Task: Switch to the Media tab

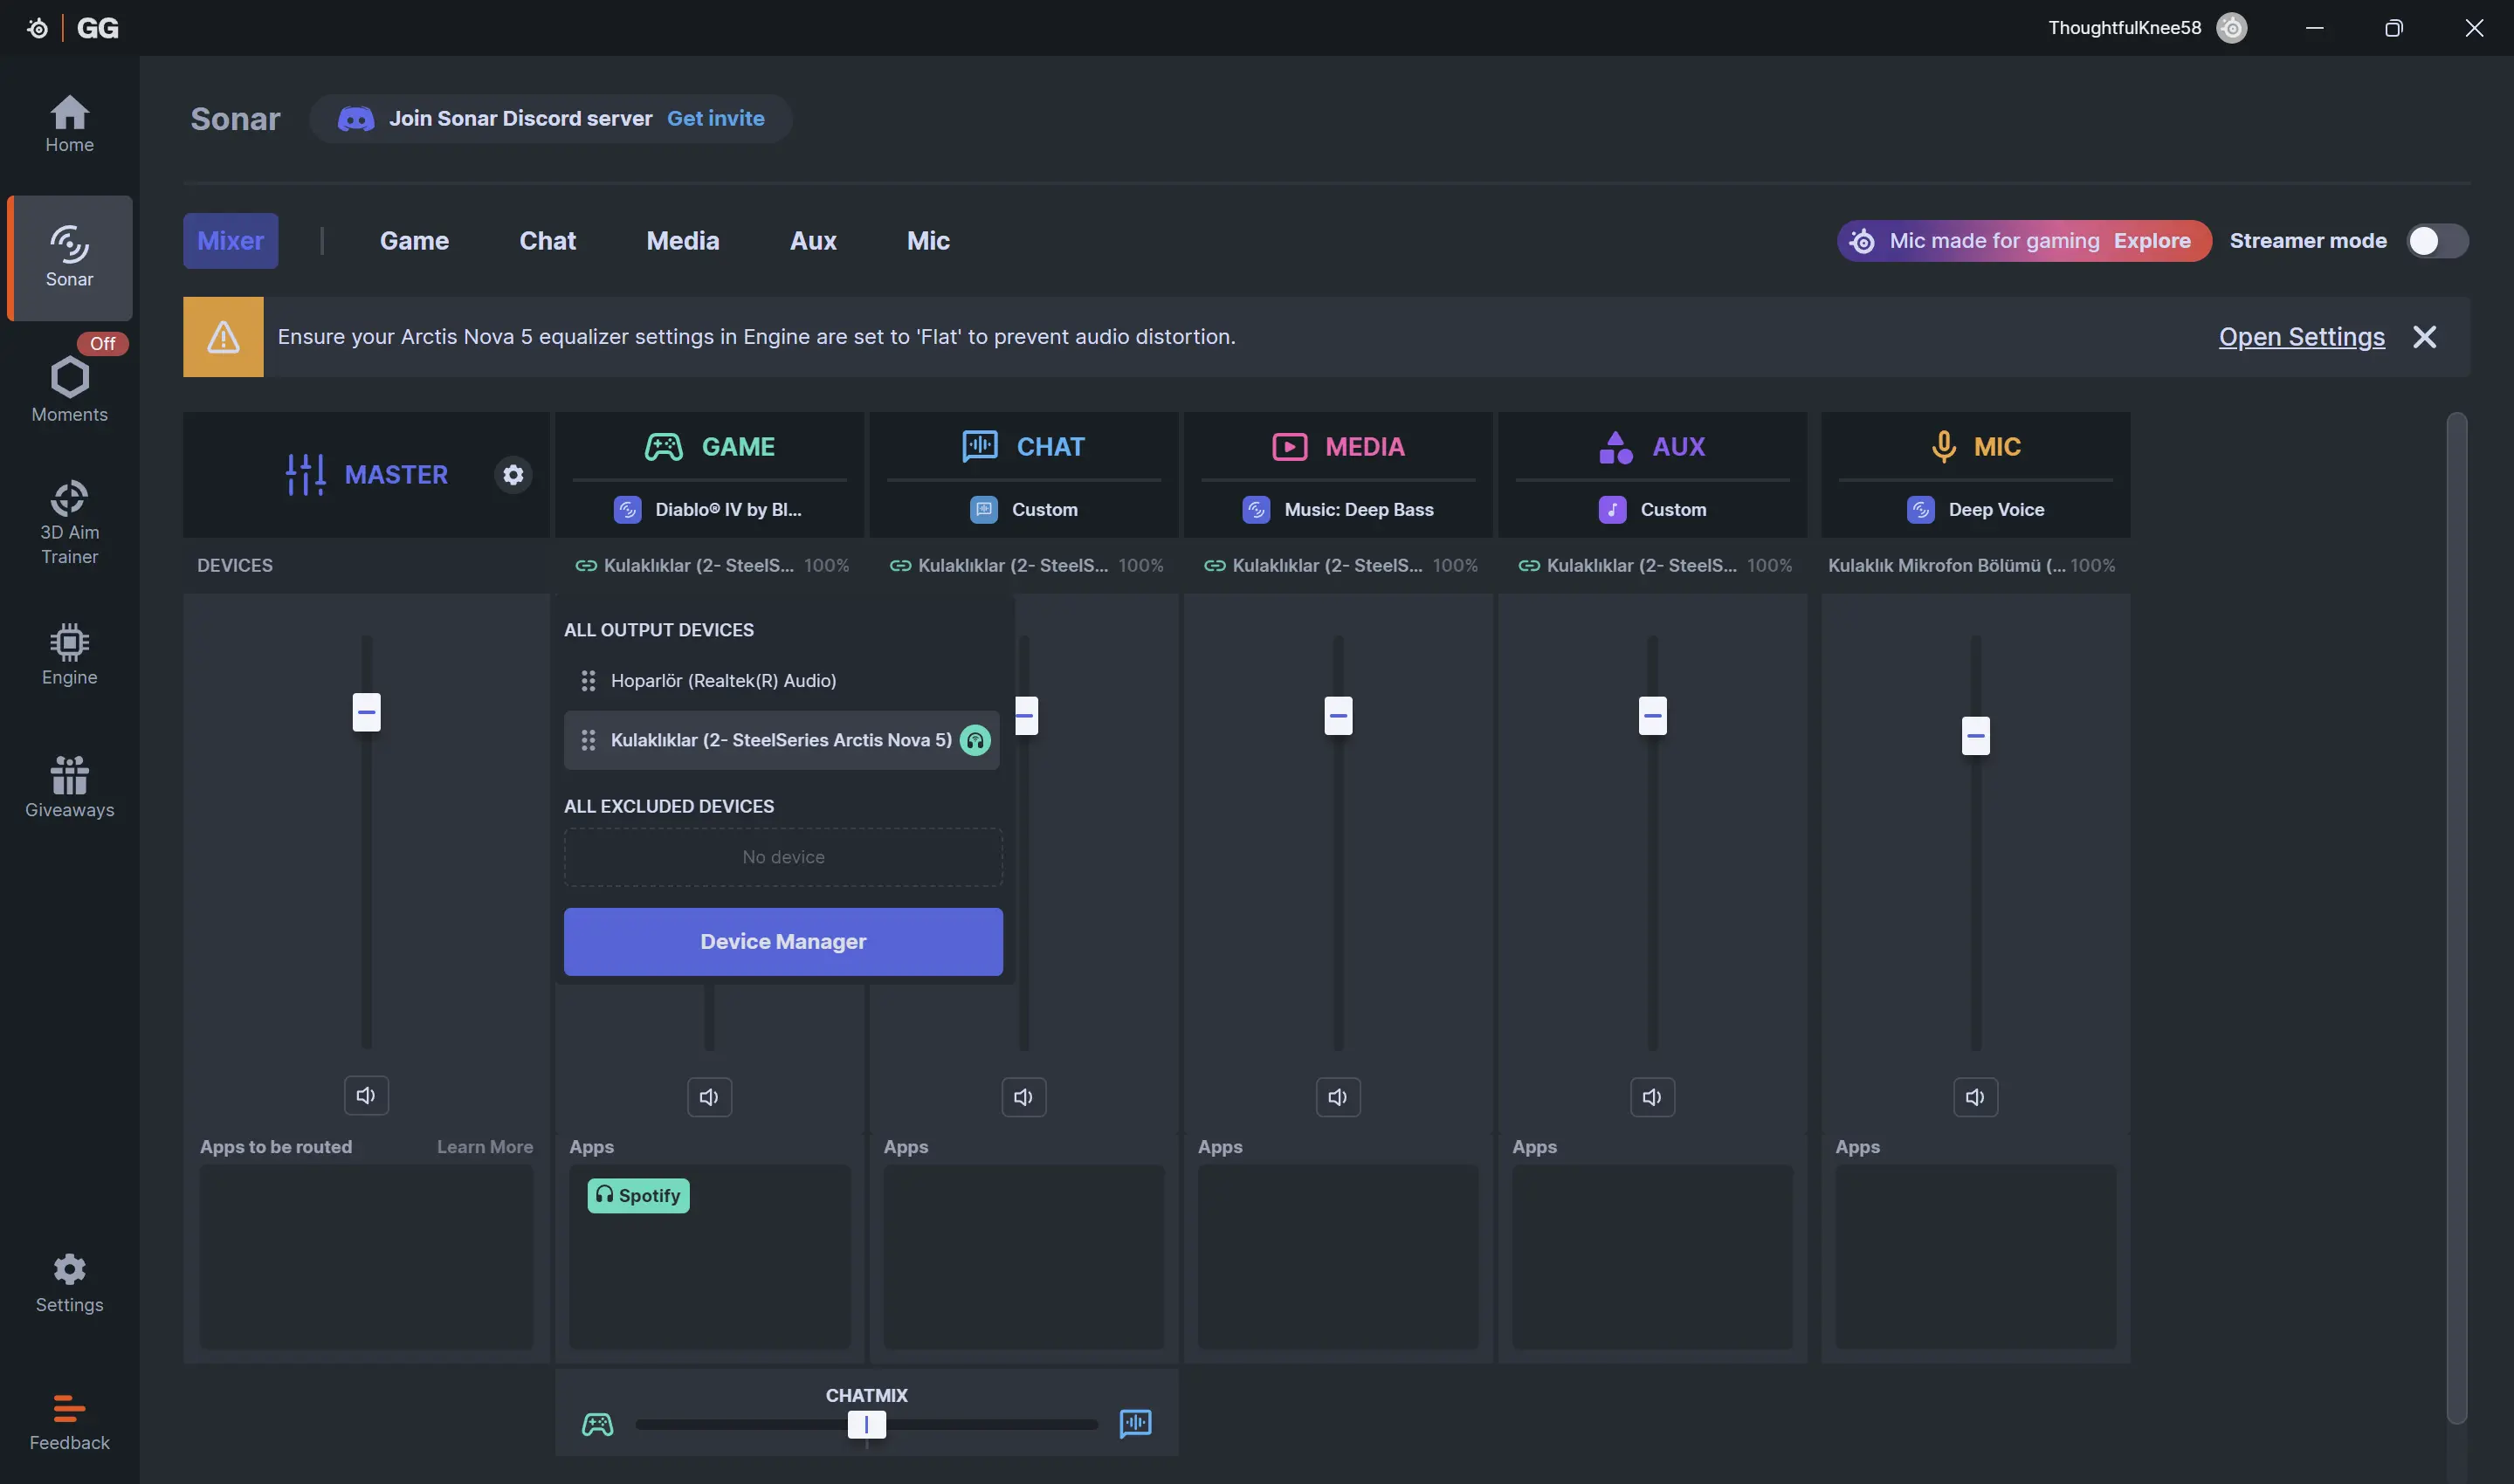Action: (682, 241)
